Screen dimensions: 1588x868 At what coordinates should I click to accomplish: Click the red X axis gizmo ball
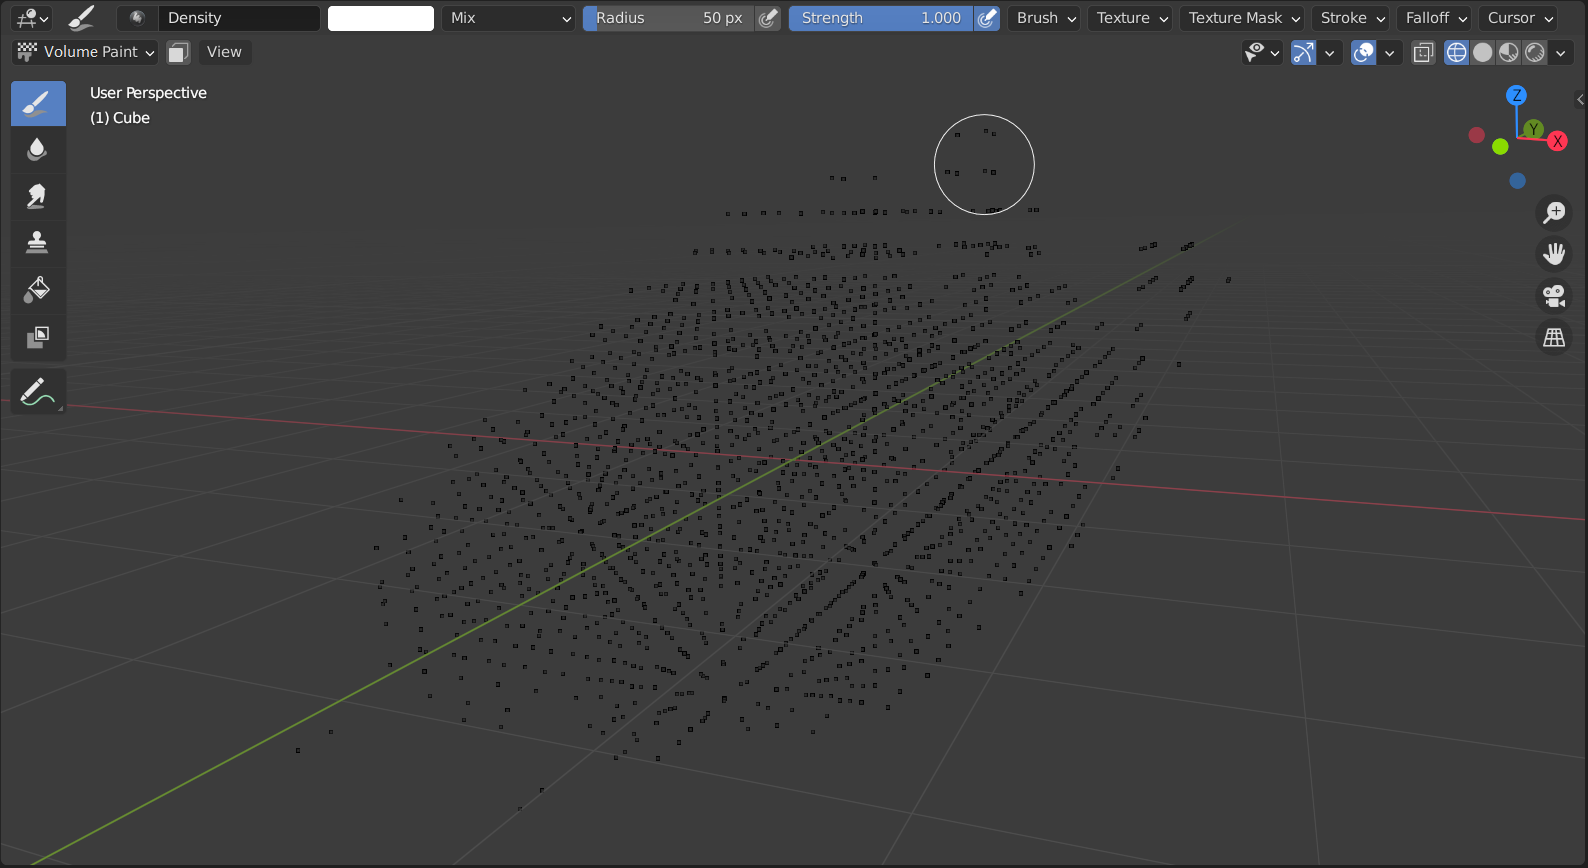[1557, 142]
